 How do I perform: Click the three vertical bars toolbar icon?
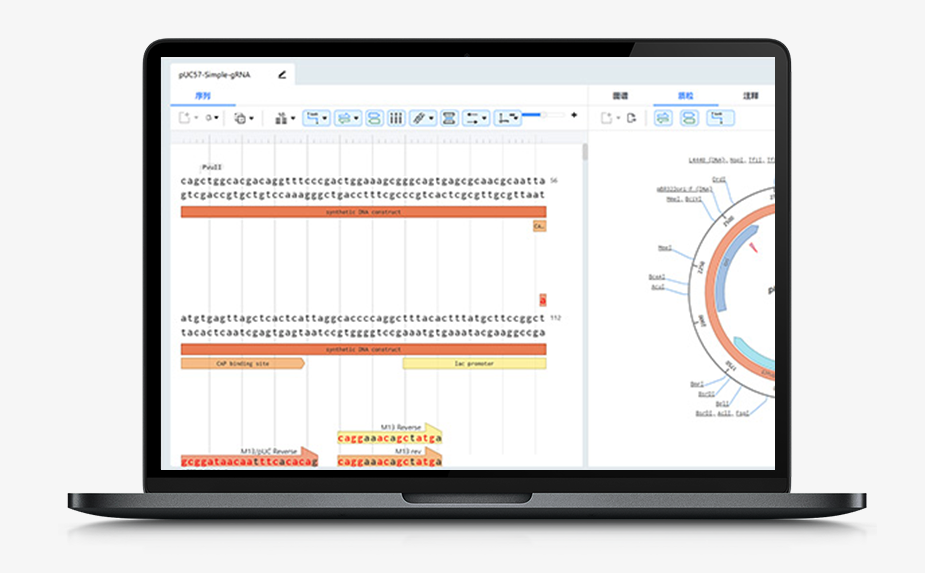tap(396, 118)
